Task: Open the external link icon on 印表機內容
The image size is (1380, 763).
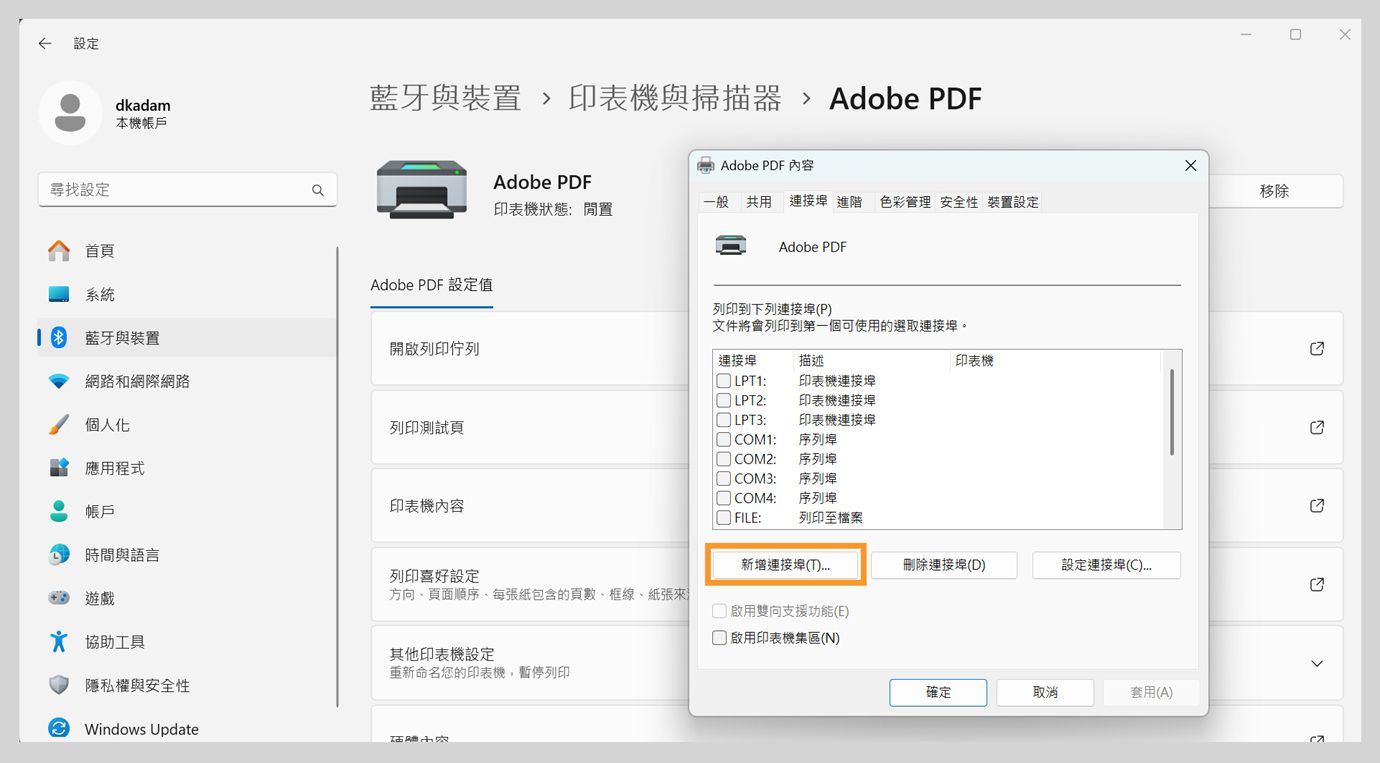Action: coord(1316,505)
